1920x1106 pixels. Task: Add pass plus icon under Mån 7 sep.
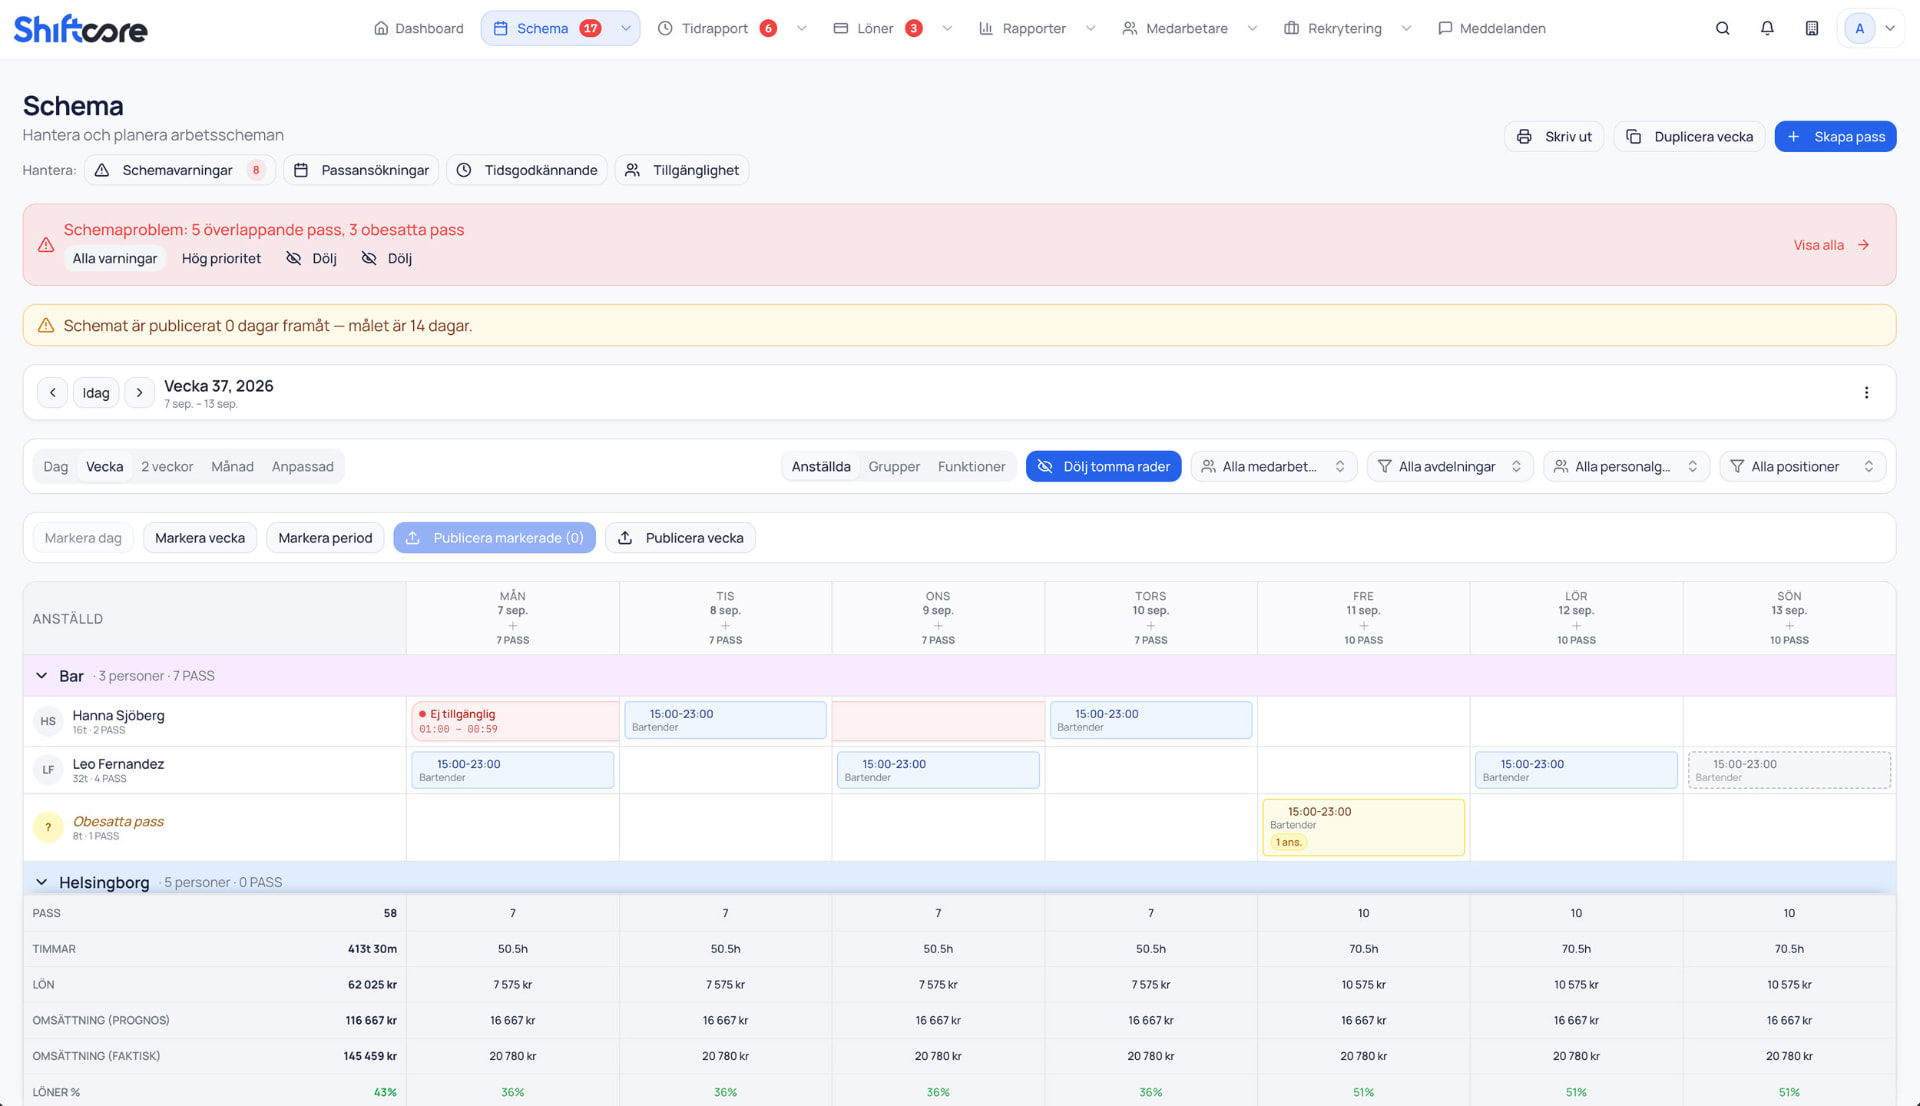point(513,626)
